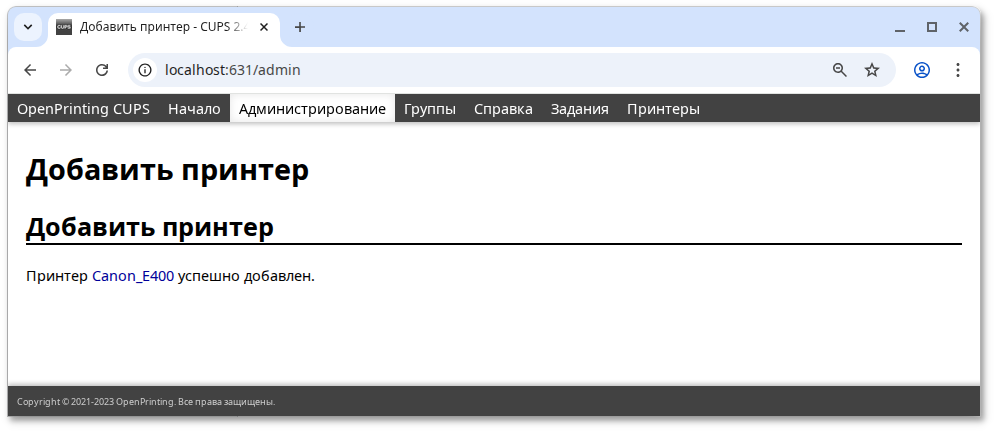Select the Добавить принтер browser tab
Viewport: 994px width, 431px height.
(x=164, y=28)
